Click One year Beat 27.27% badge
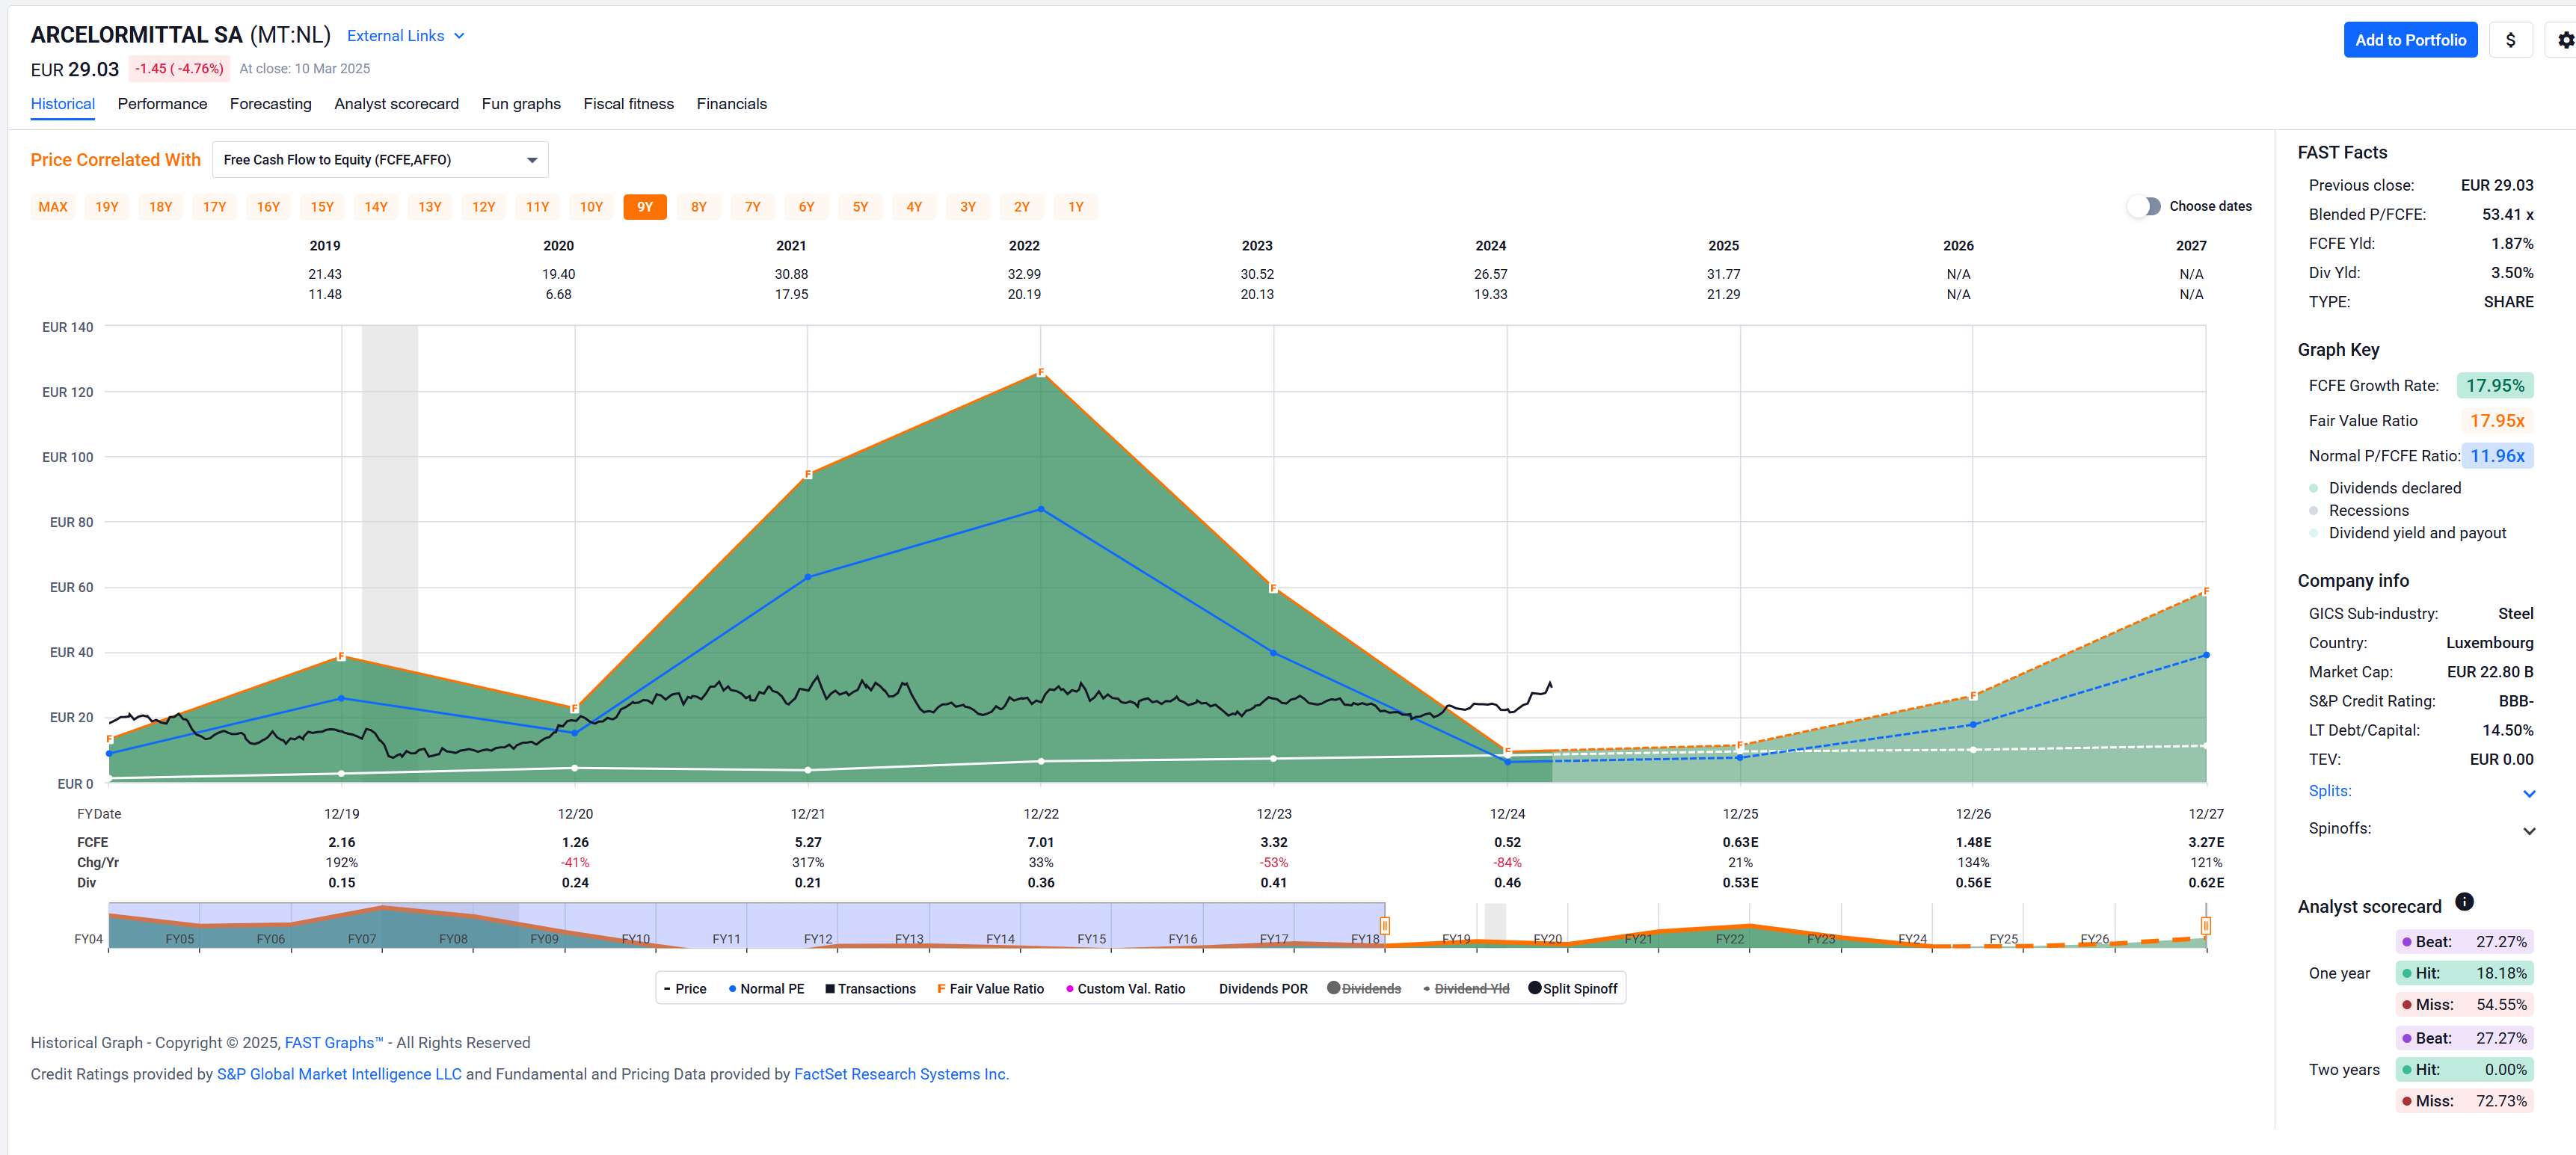Viewport: 2576px width, 1155px height. coord(2464,942)
